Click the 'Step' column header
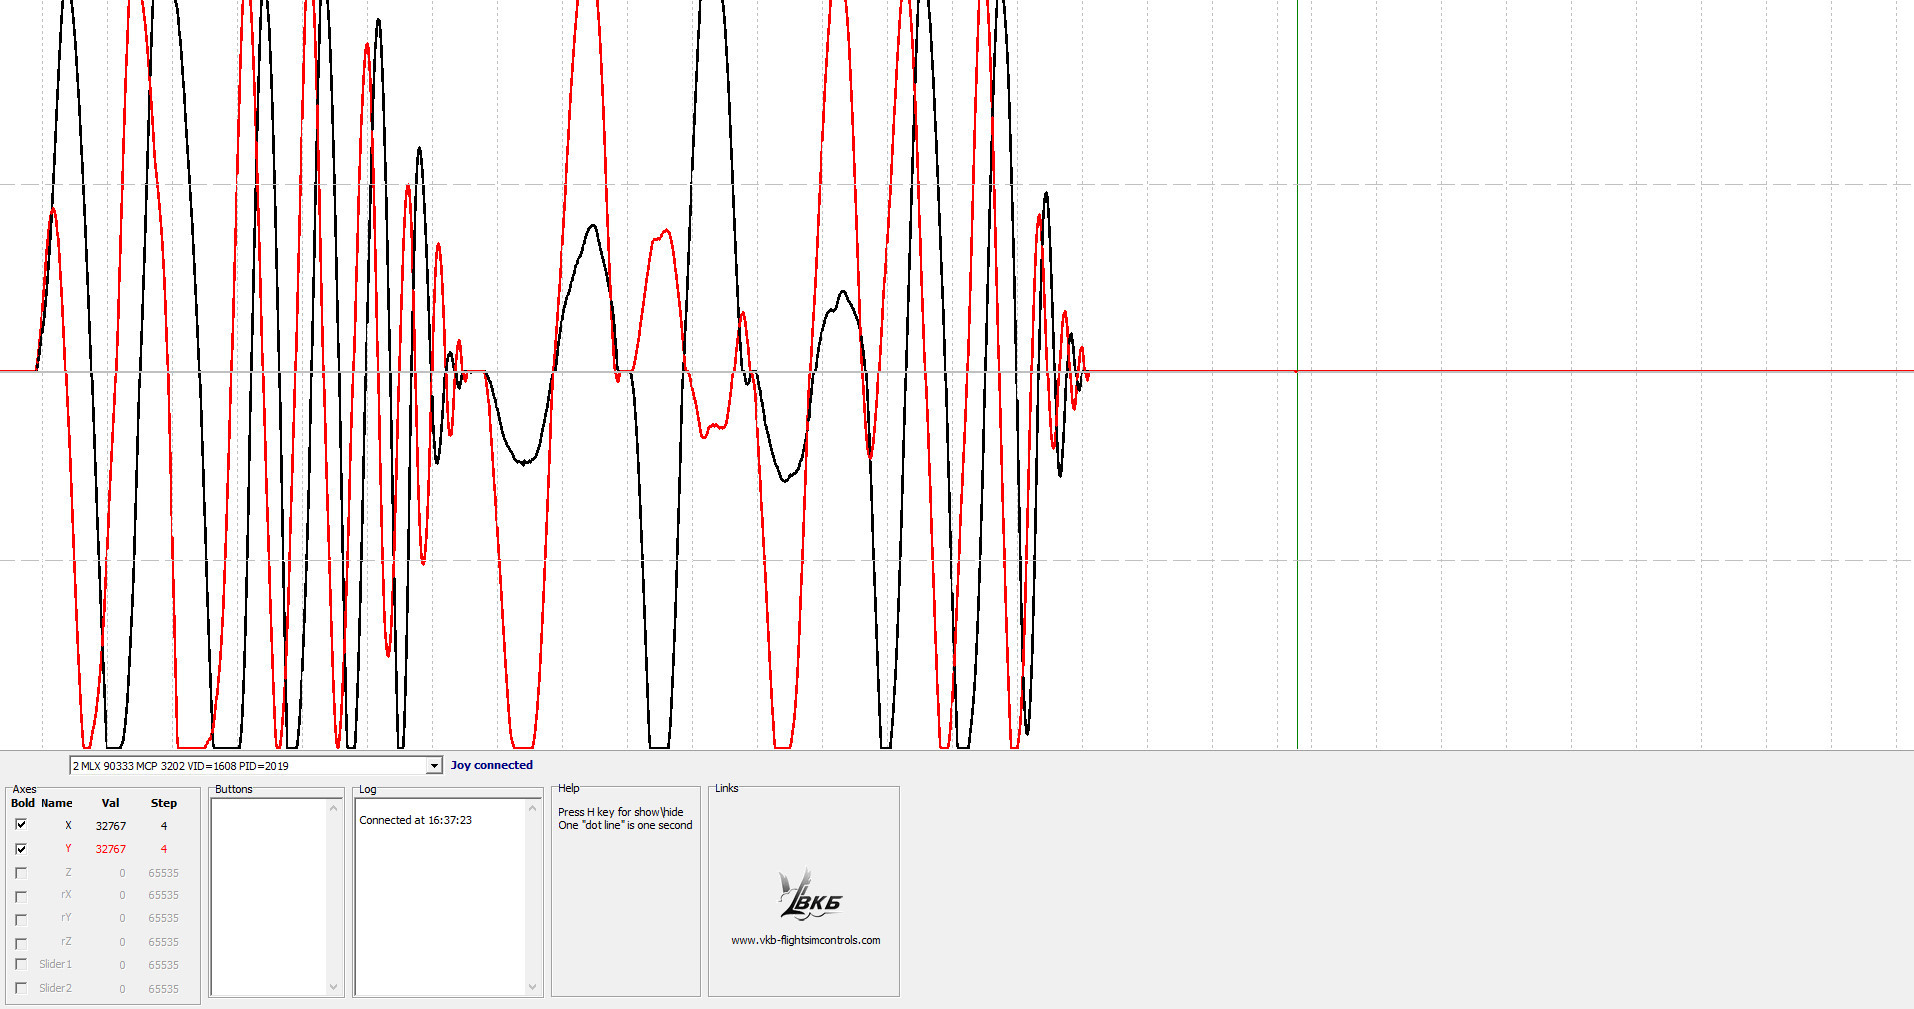Image resolution: width=1914 pixels, height=1009 pixels. (164, 803)
